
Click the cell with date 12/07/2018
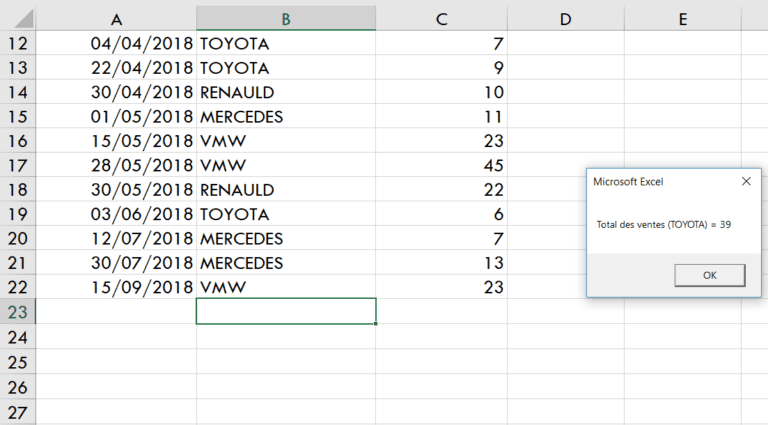(116, 238)
